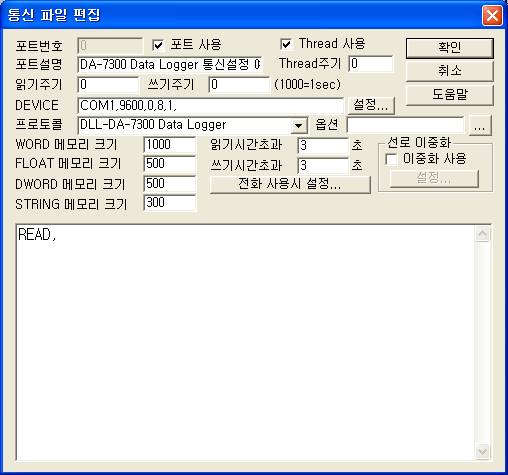Select the 읽기주기 input field
This screenshot has width=508, height=475.
[x=108, y=85]
